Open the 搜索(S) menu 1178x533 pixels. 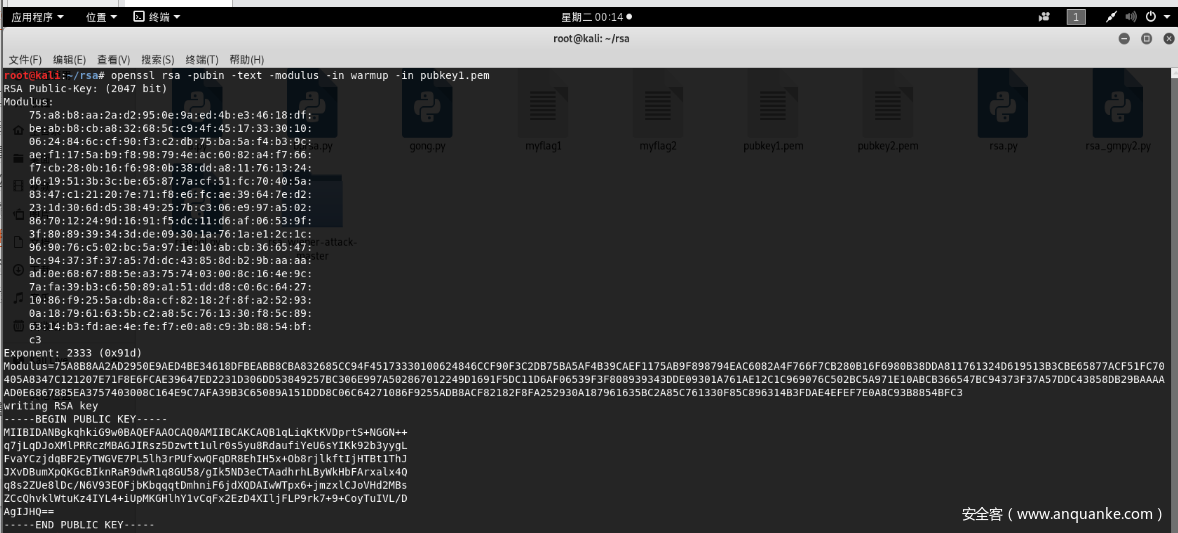tap(157, 60)
